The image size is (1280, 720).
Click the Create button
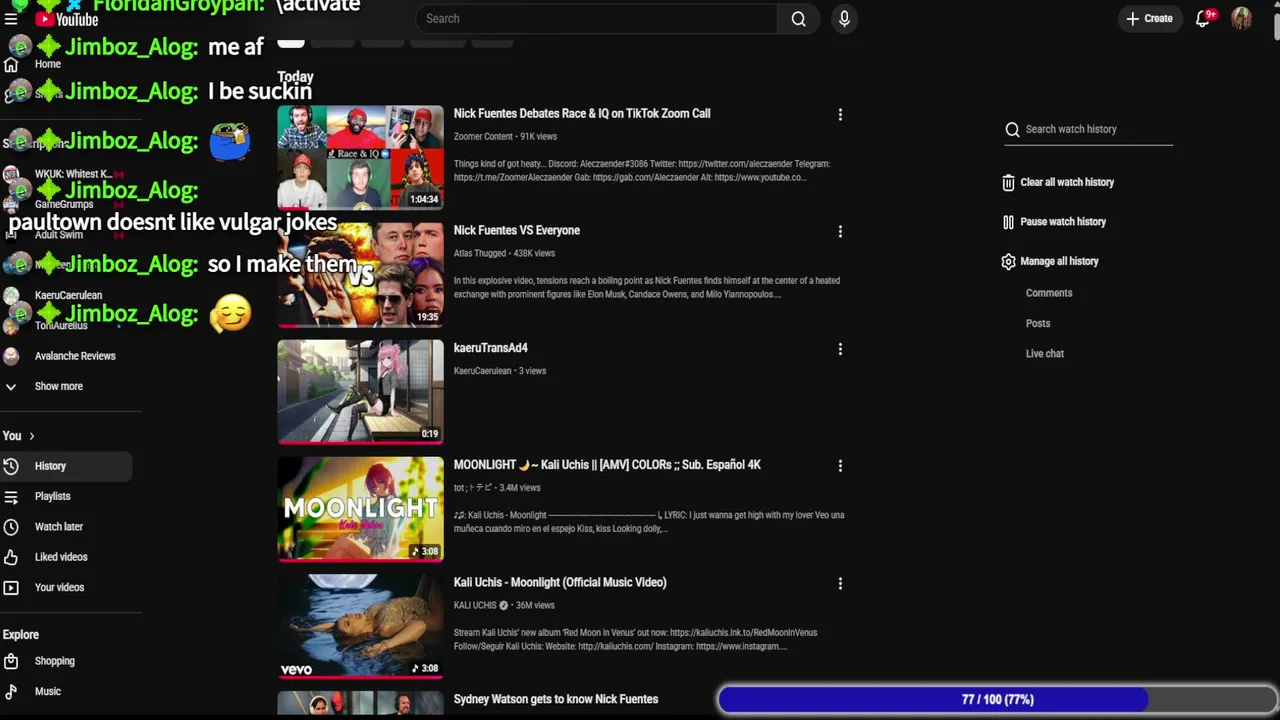(x=1149, y=19)
